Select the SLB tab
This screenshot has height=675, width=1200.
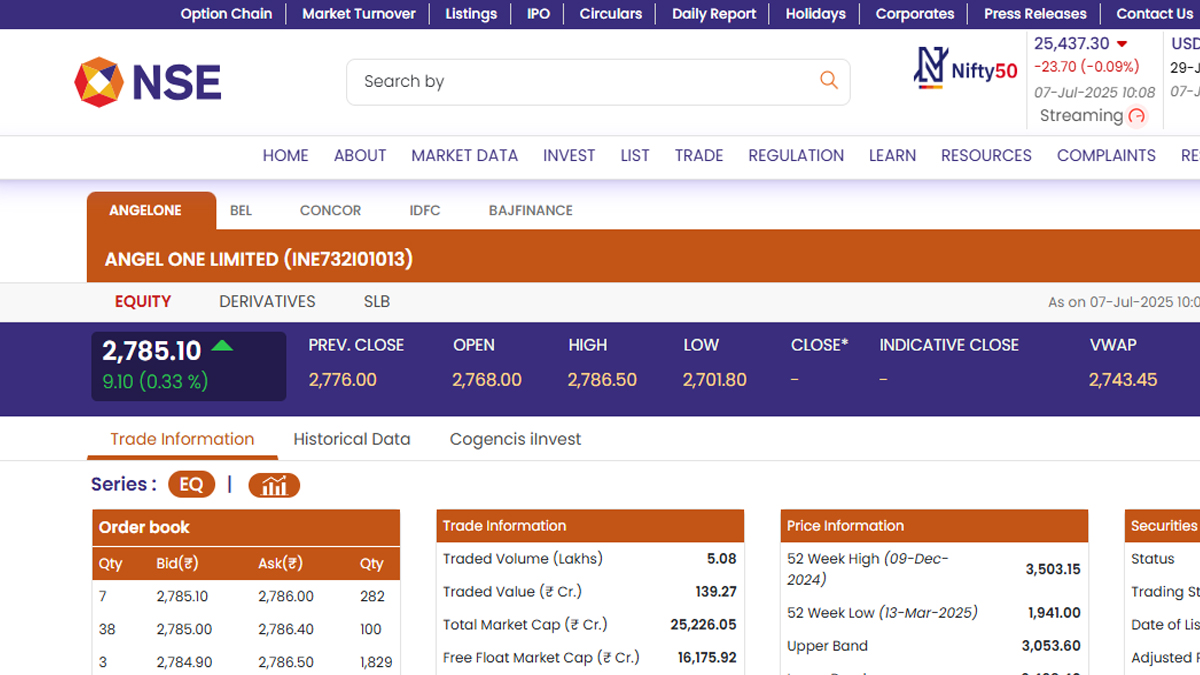377,301
